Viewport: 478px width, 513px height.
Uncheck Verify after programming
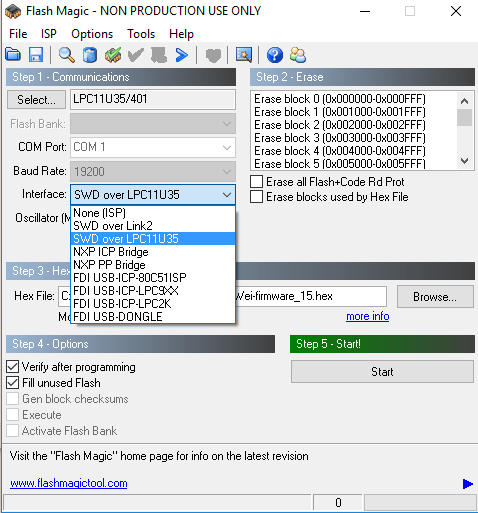[12, 367]
